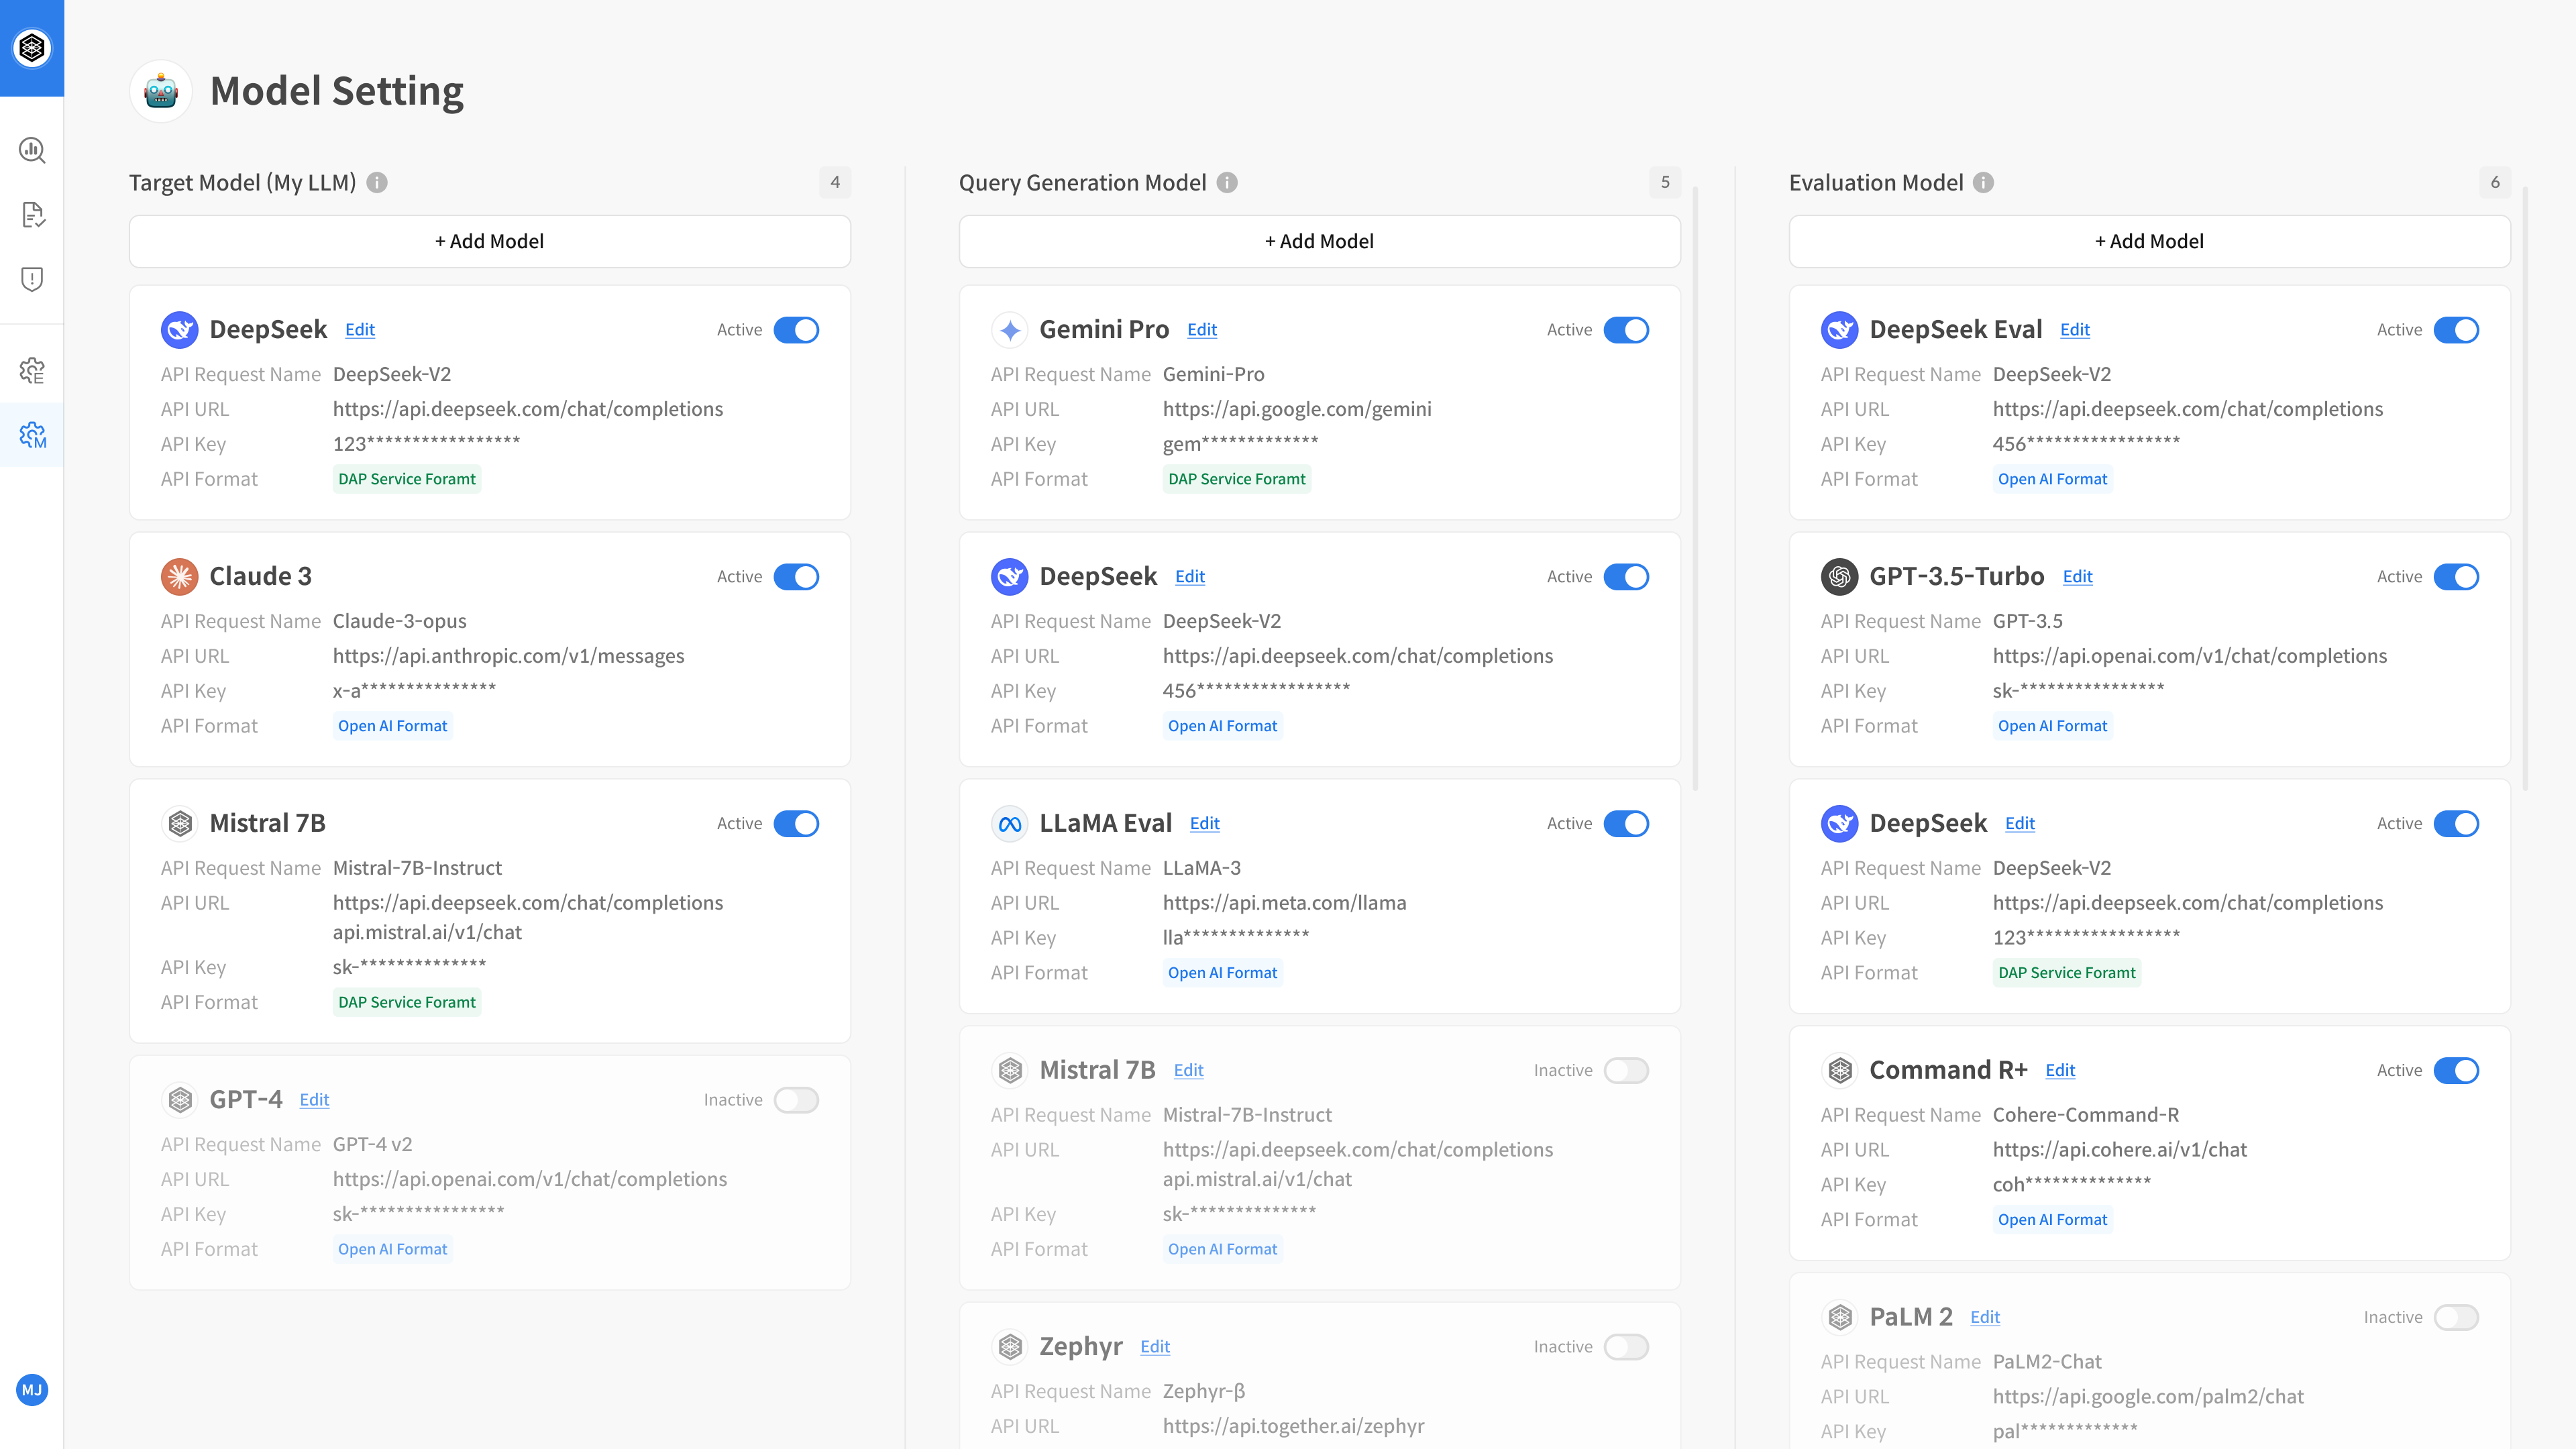Edit the Gemini Pro entry
Screen dimensions: 2576x1449
1202,330
